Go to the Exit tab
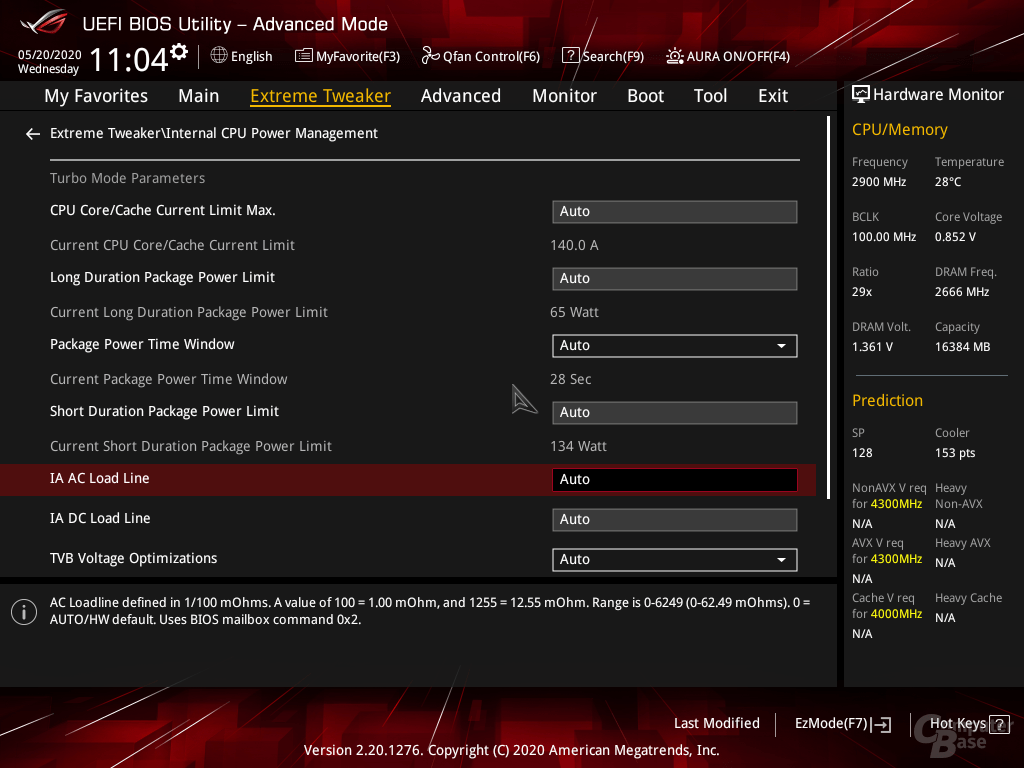 point(773,96)
